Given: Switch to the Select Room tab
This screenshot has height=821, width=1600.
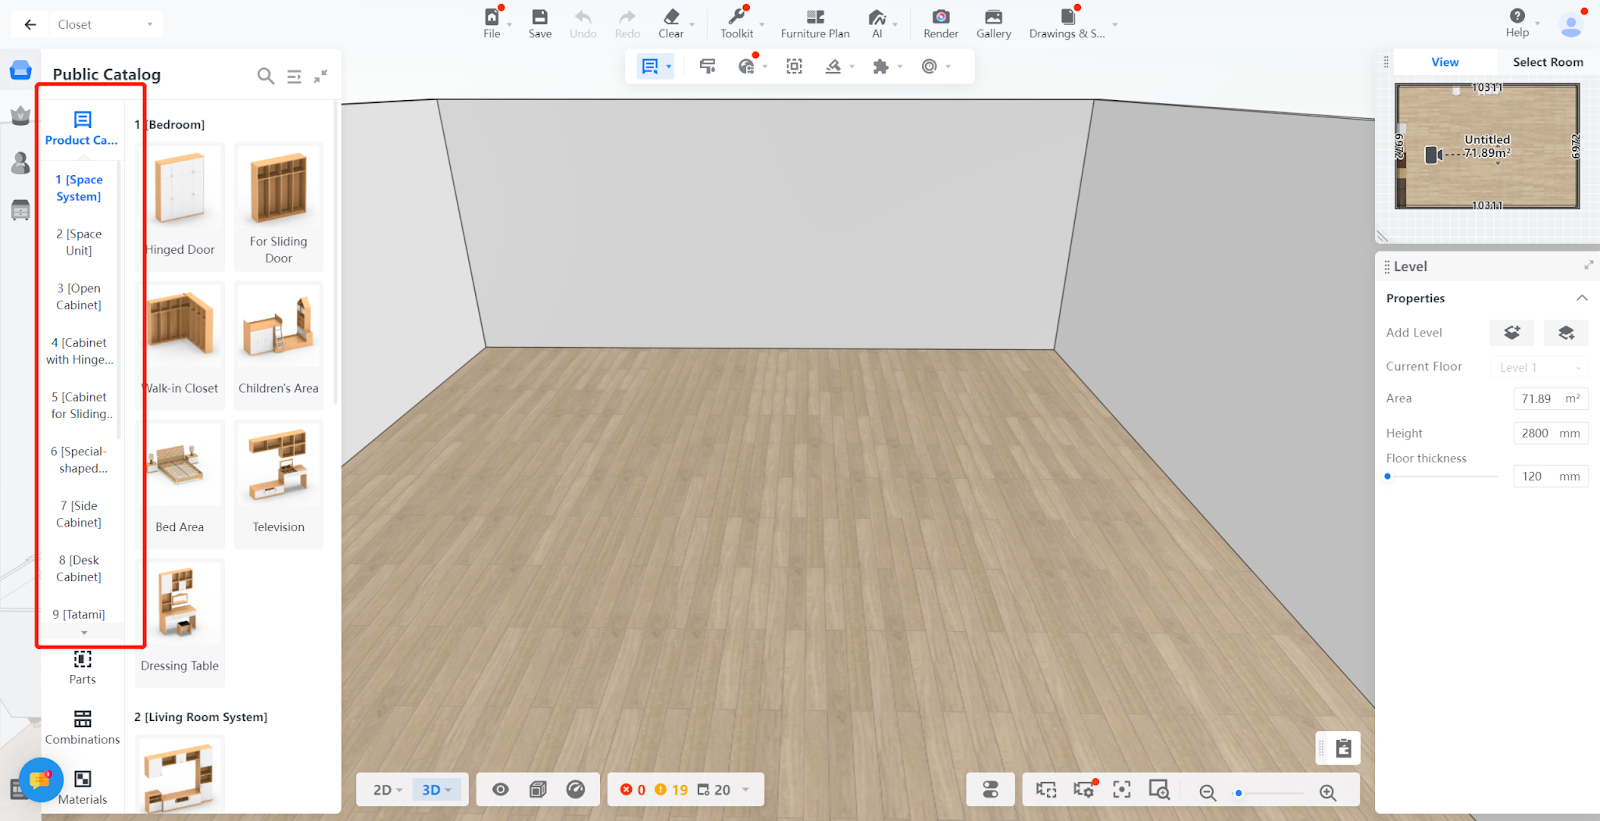Looking at the screenshot, I should pos(1547,62).
